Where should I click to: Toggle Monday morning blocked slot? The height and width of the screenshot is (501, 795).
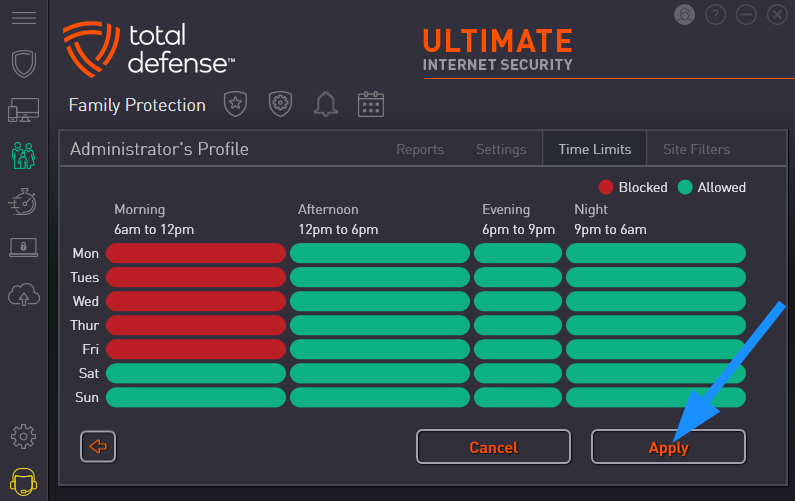pos(196,253)
